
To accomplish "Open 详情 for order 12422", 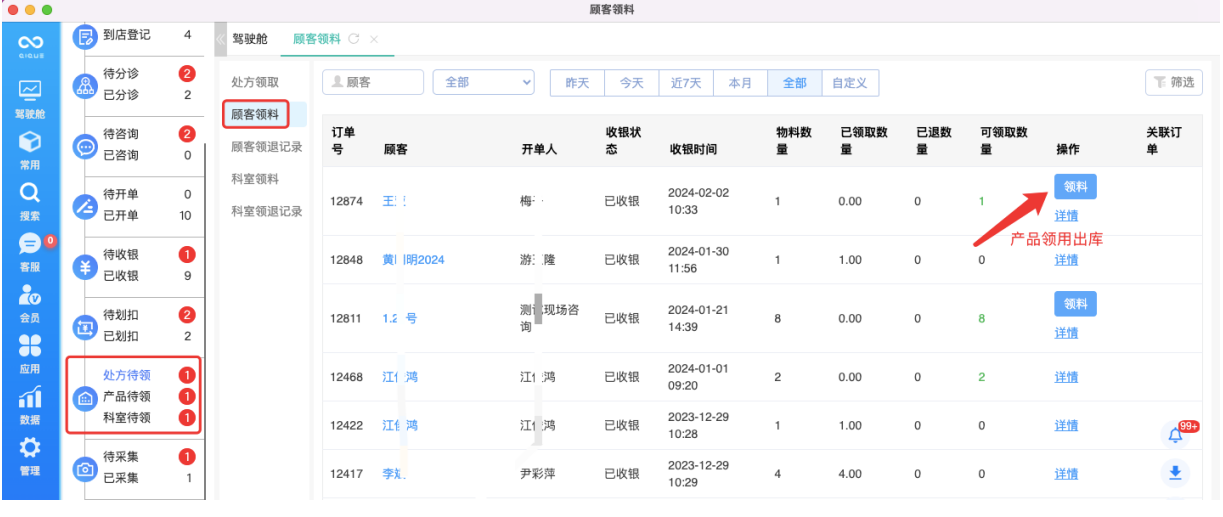I will [1066, 426].
